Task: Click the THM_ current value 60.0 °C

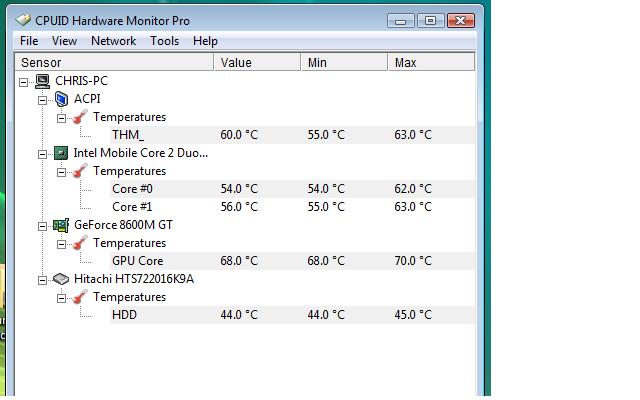Action: tap(239, 135)
